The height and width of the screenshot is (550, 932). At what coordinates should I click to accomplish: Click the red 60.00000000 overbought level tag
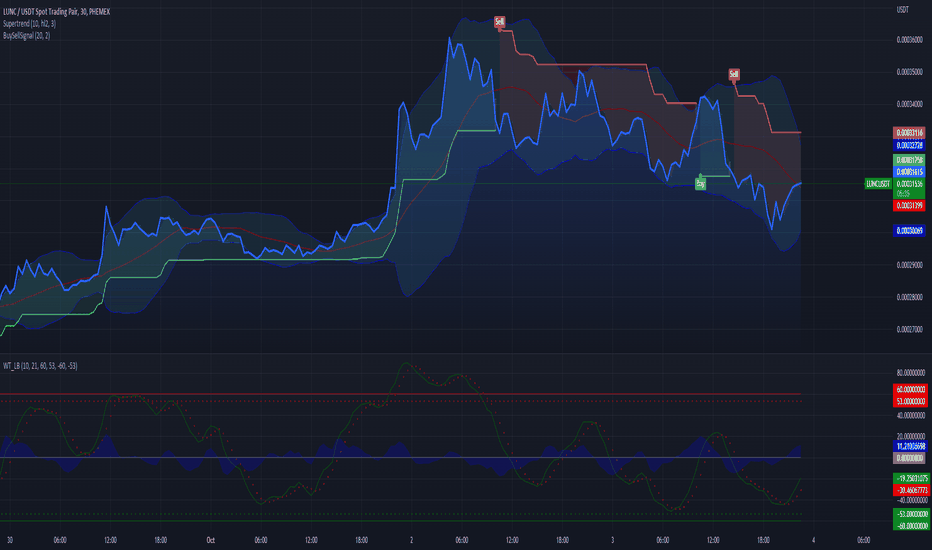point(910,389)
